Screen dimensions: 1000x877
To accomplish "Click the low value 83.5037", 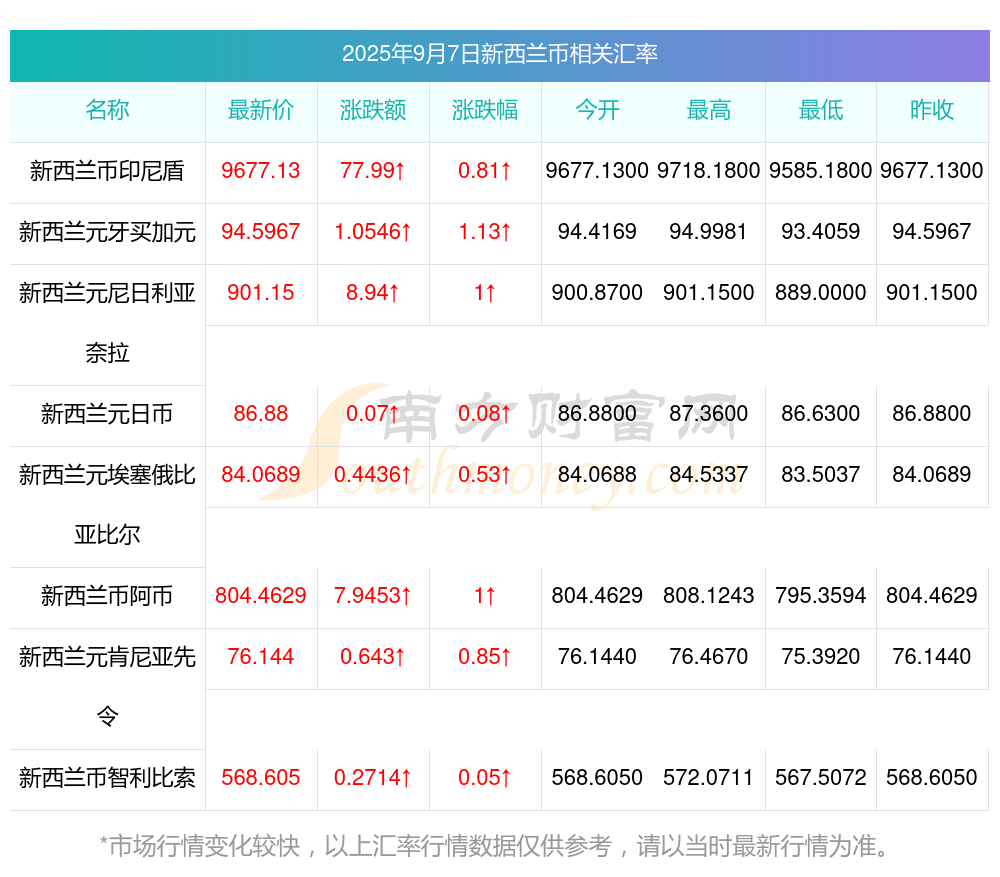I will click(821, 475).
